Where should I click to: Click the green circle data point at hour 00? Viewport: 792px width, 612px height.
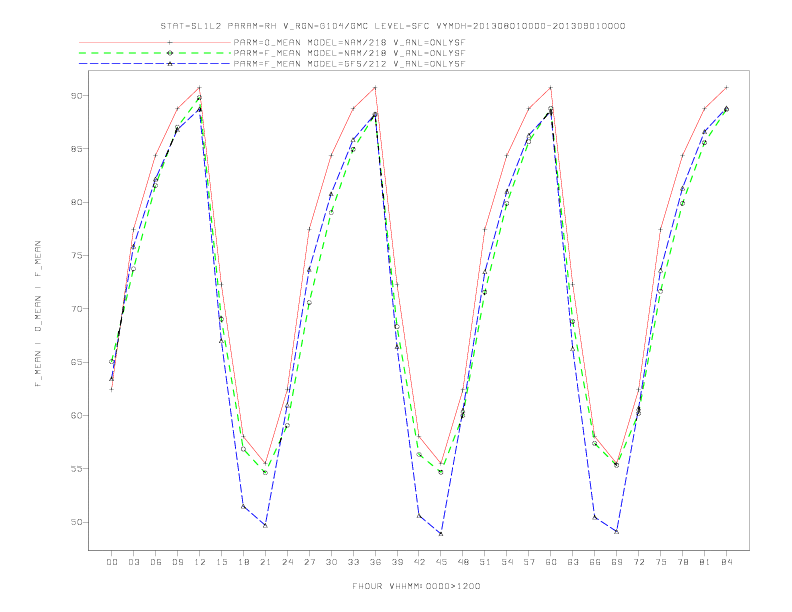(112, 362)
